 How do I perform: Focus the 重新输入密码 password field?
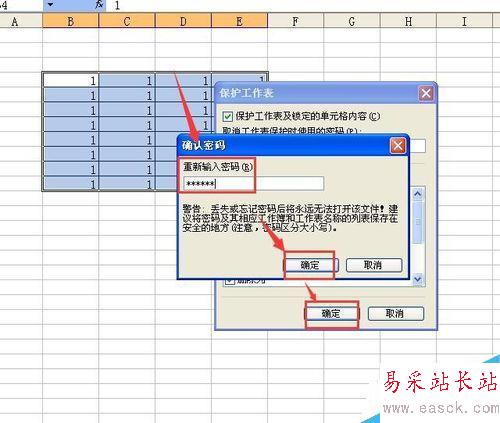point(253,184)
